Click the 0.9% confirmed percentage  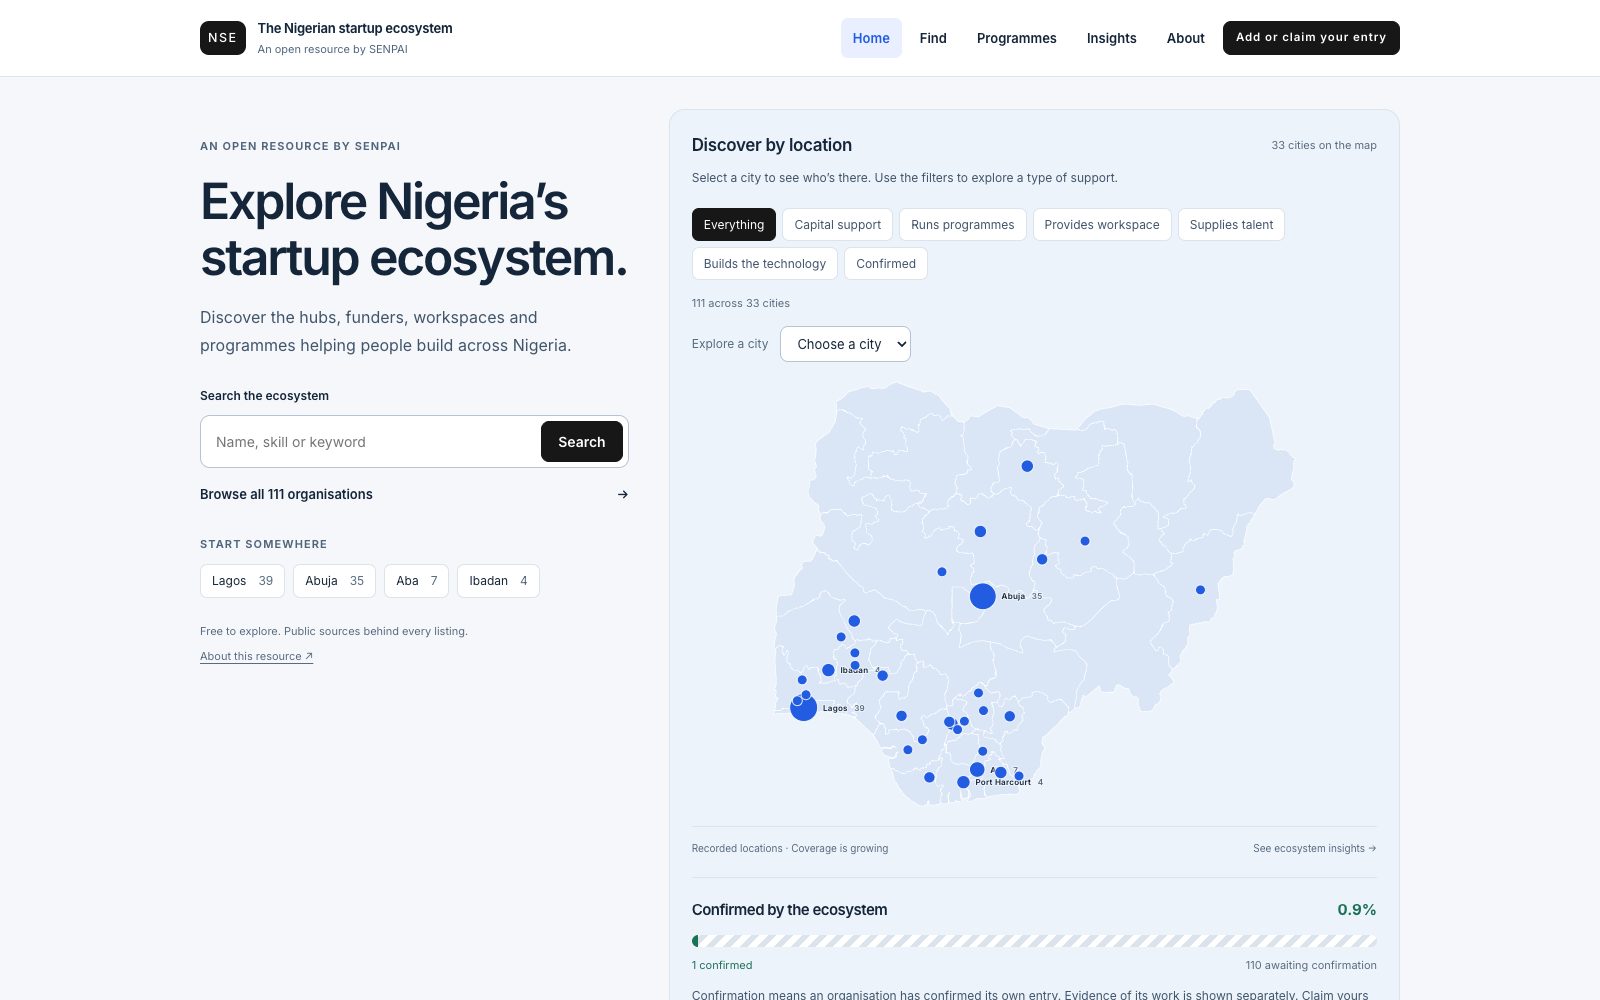(1357, 910)
